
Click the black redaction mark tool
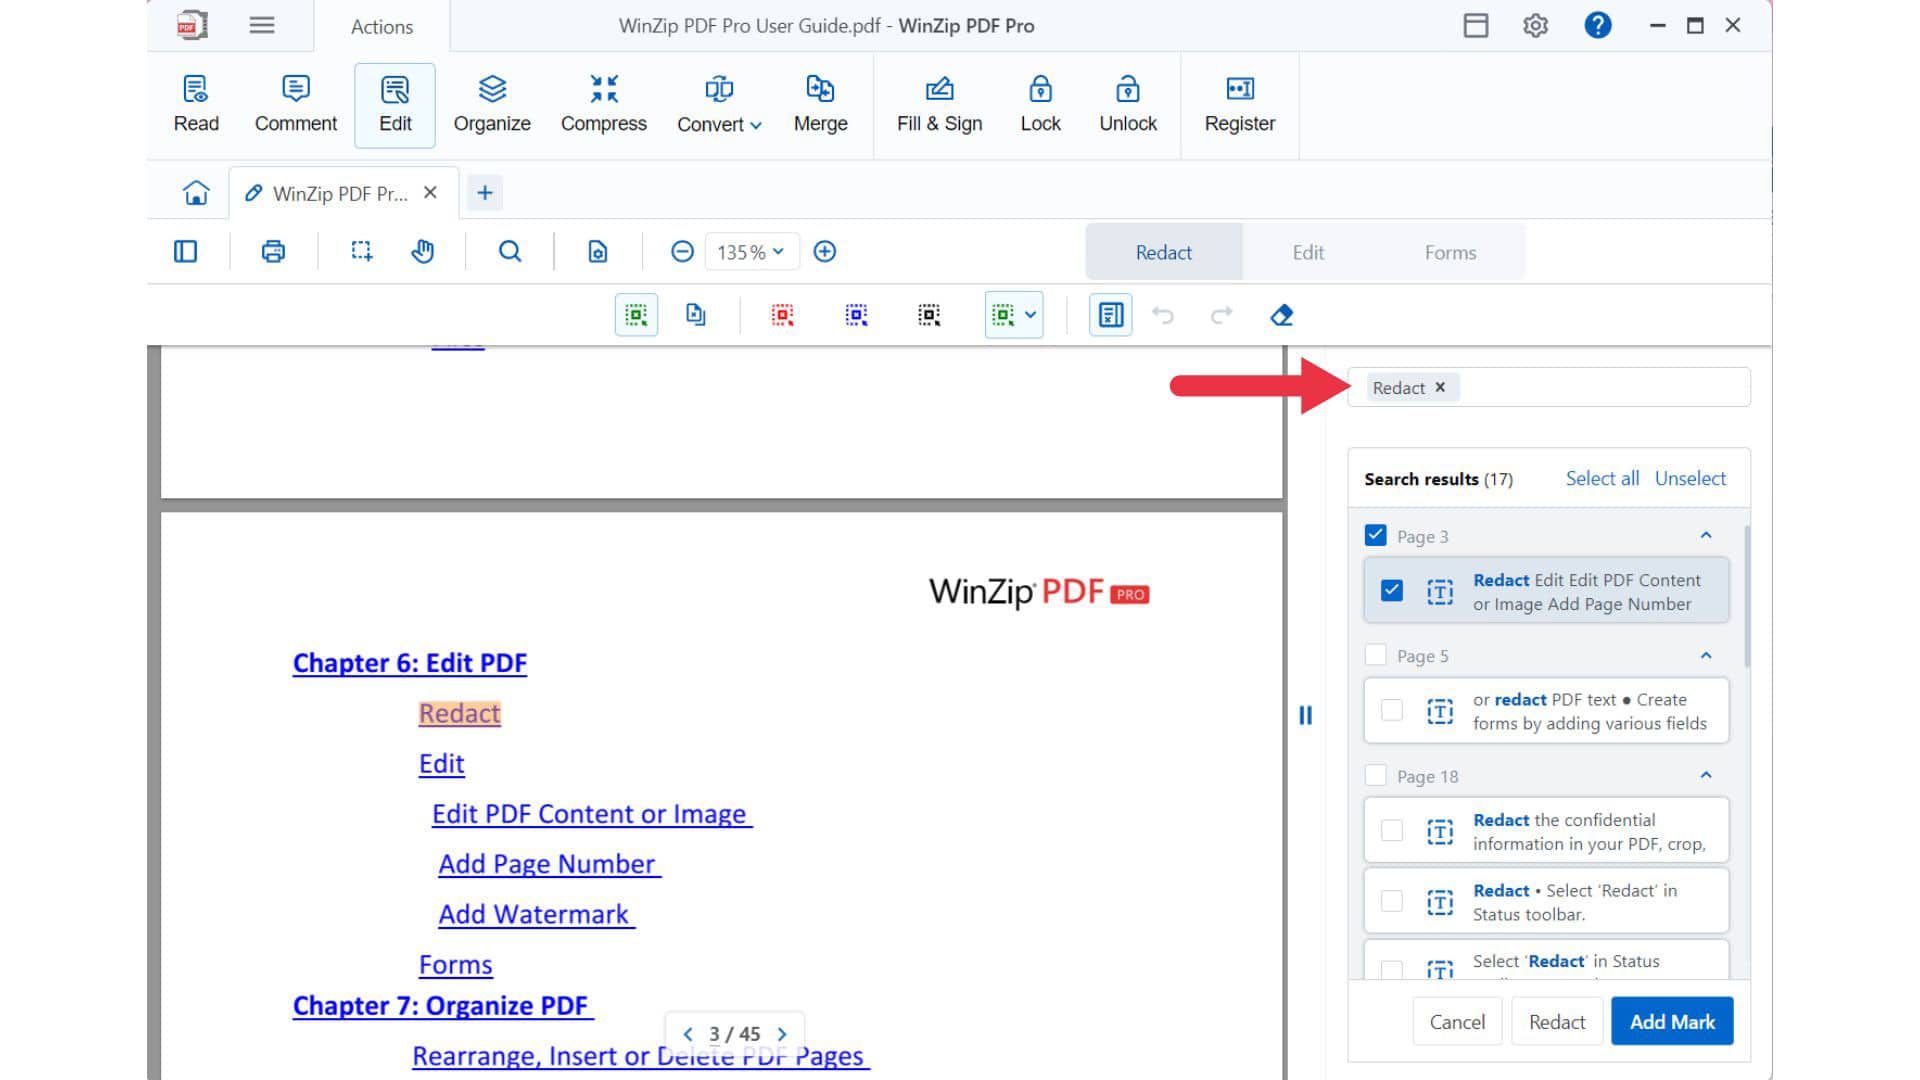(929, 315)
